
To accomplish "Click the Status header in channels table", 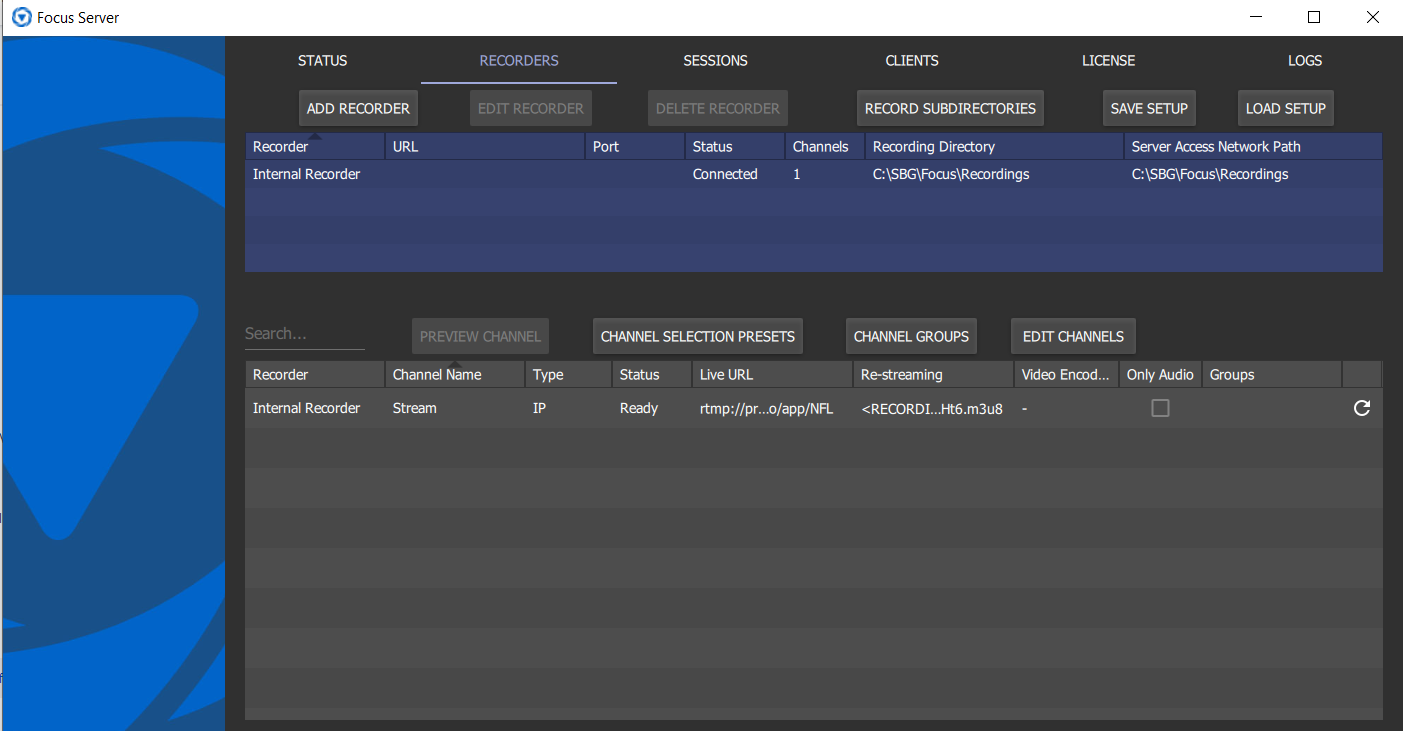I will pos(652,374).
